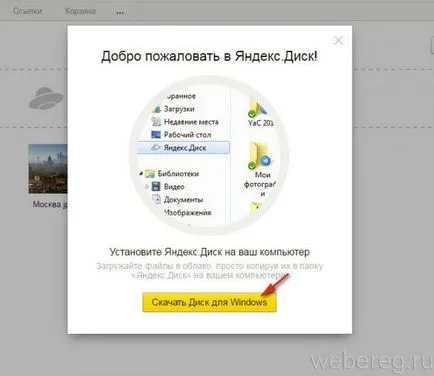Screen dimensions: 434x376
Task: Open the Ссылки tab behind the dialog
Action: click(27, 11)
